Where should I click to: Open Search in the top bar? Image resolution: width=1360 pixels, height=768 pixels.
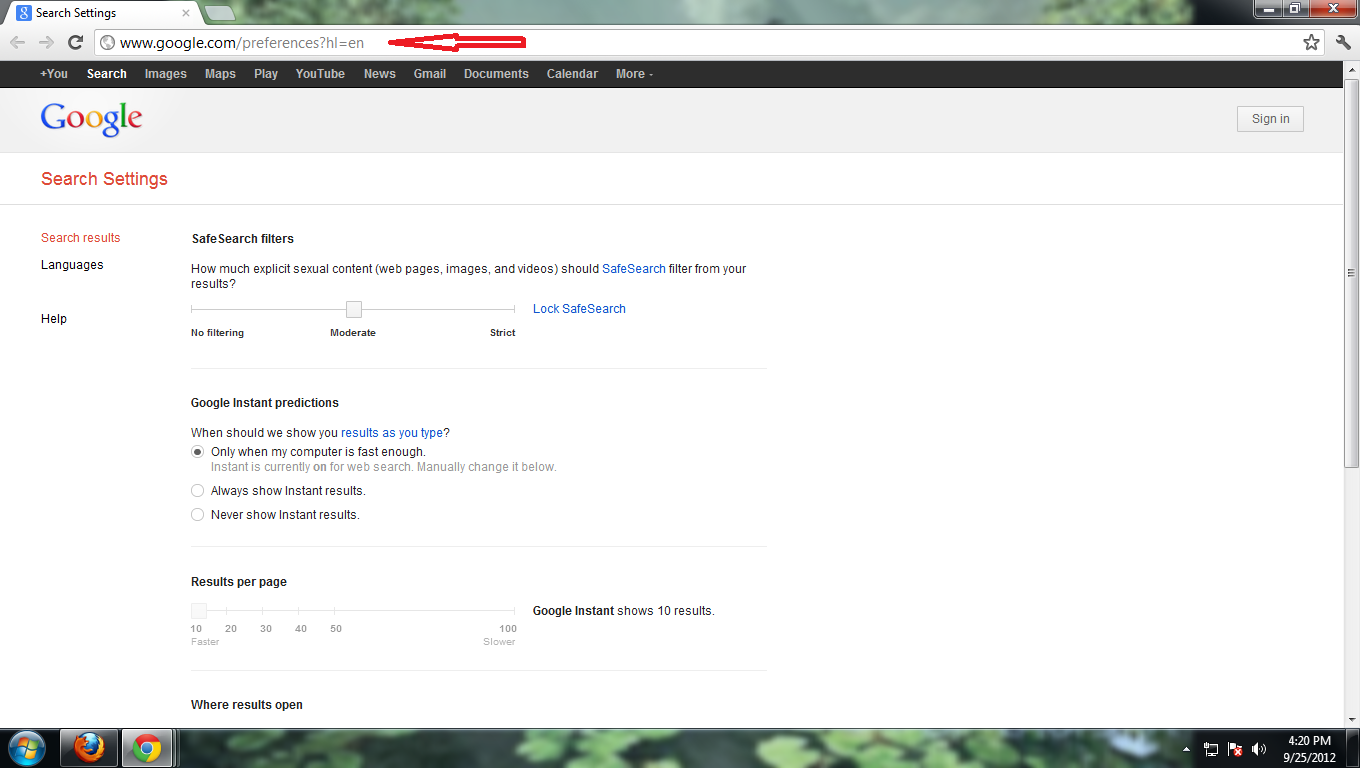pos(106,74)
